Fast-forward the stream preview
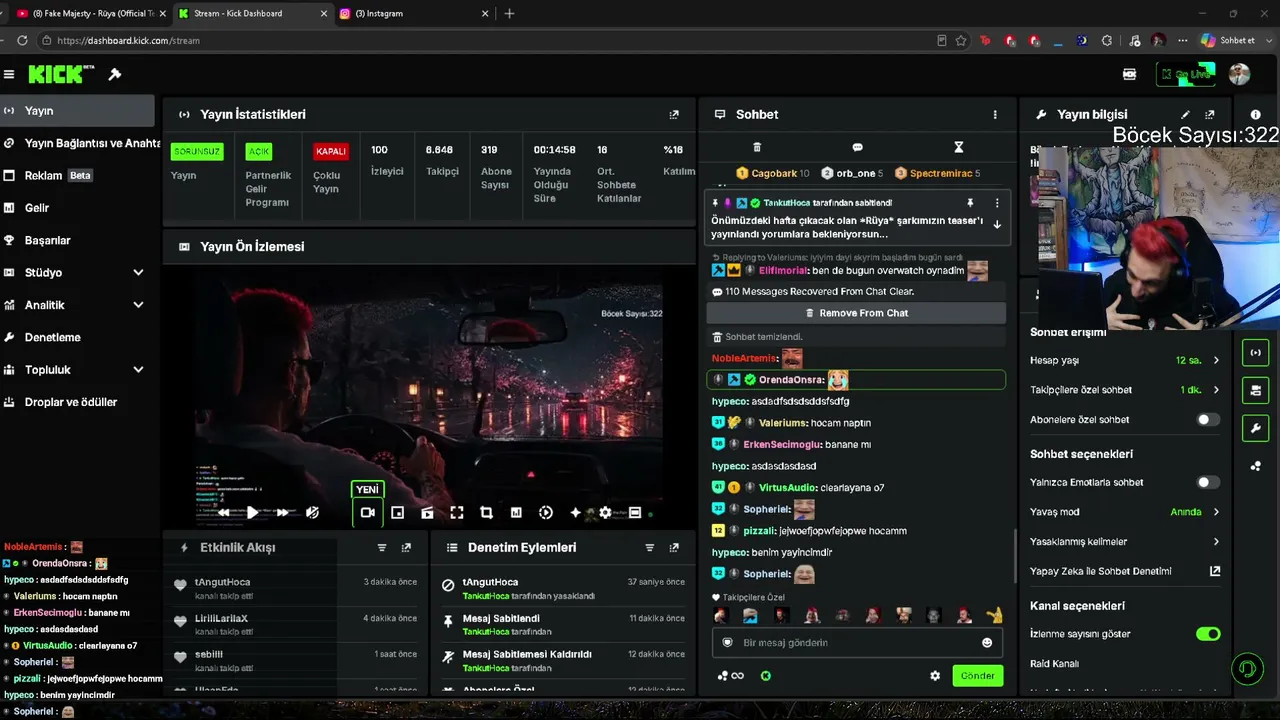Image resolution: width=1280 pixels, height=720 pixels. click(x=283, y=512)
